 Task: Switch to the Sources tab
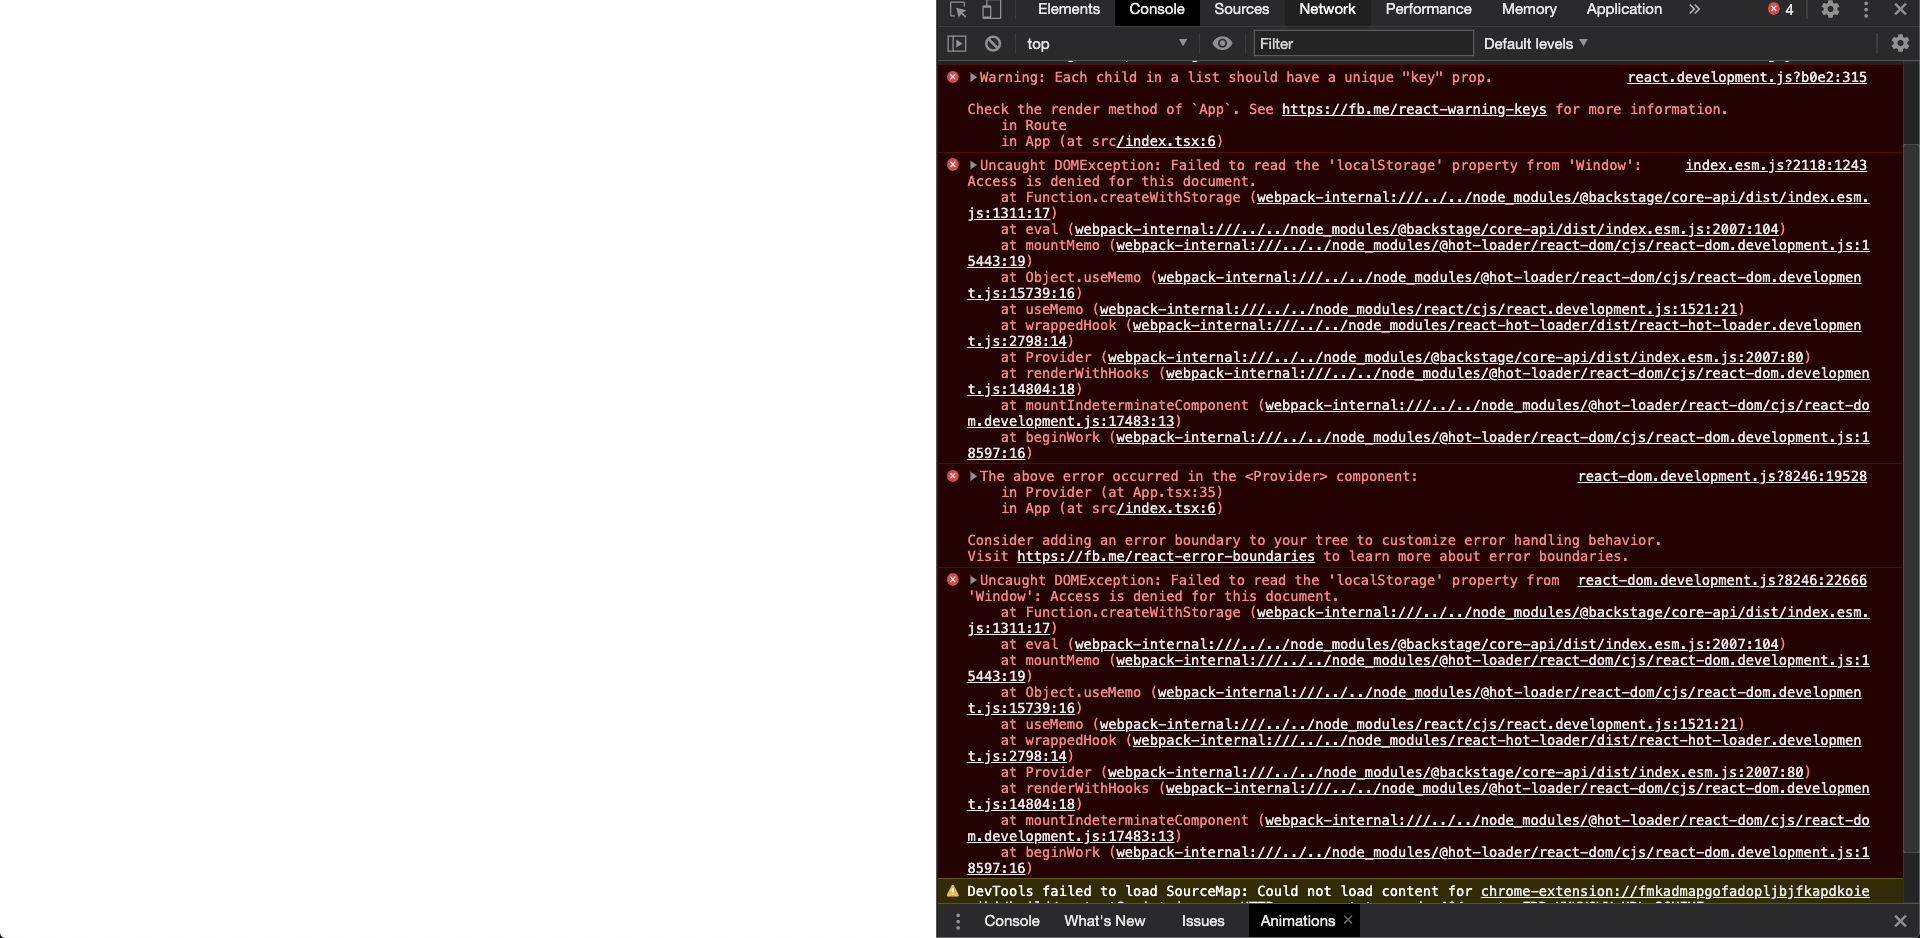click(x=1241, y=9)
